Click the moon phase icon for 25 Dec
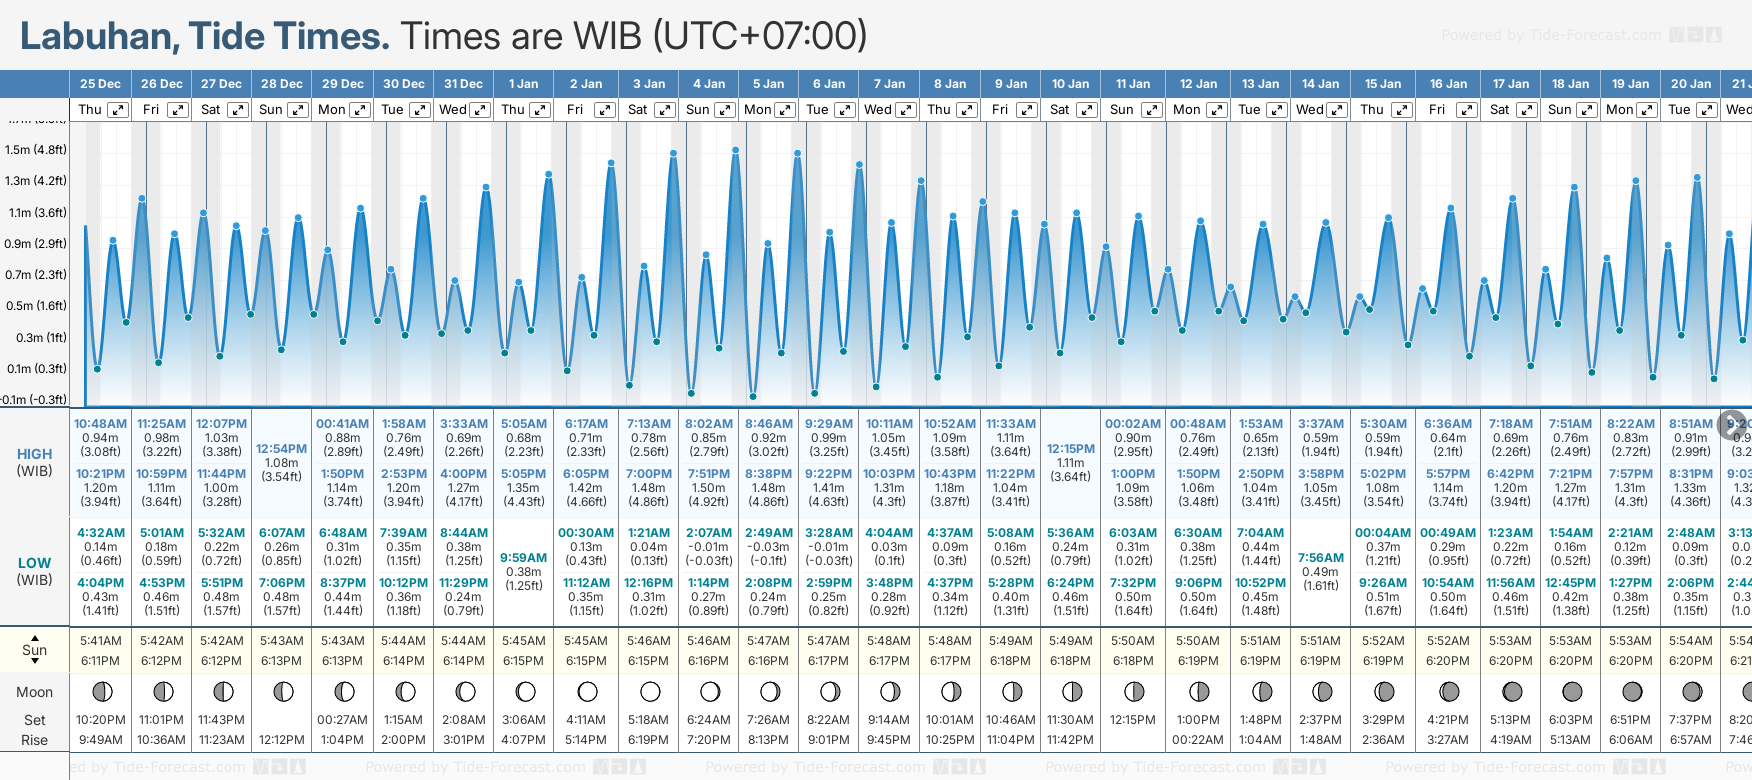 click(x=101, y=691)
